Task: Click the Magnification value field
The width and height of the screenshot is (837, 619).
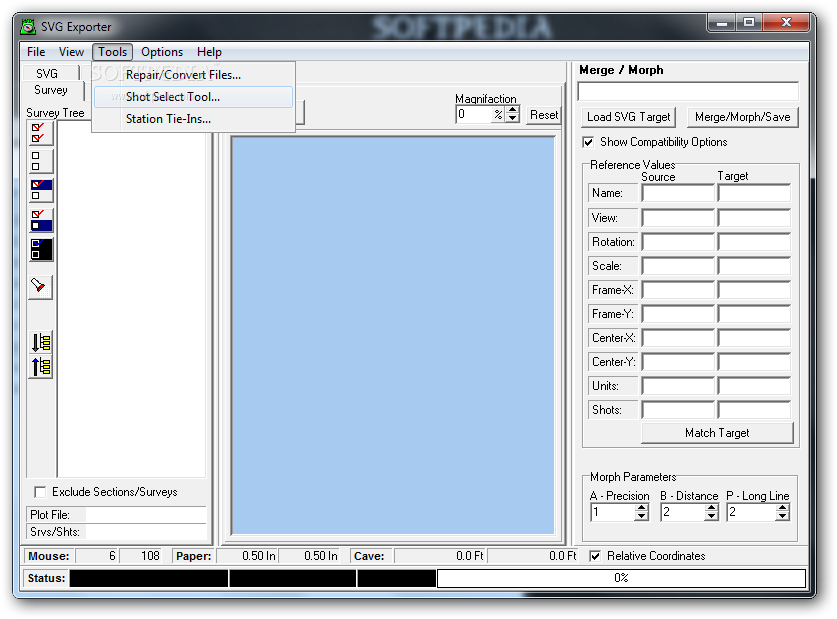Action: 473,114
